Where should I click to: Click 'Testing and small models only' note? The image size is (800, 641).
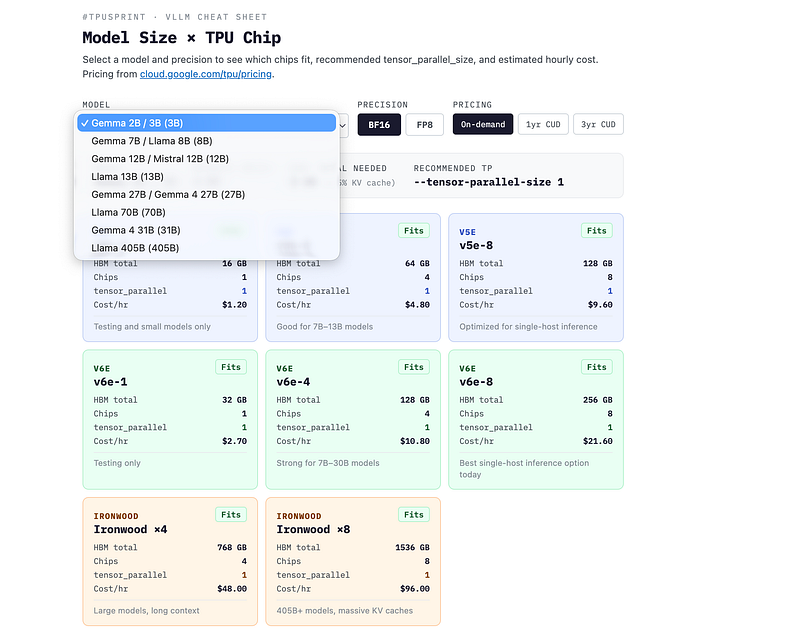click(x=152, y=327)
